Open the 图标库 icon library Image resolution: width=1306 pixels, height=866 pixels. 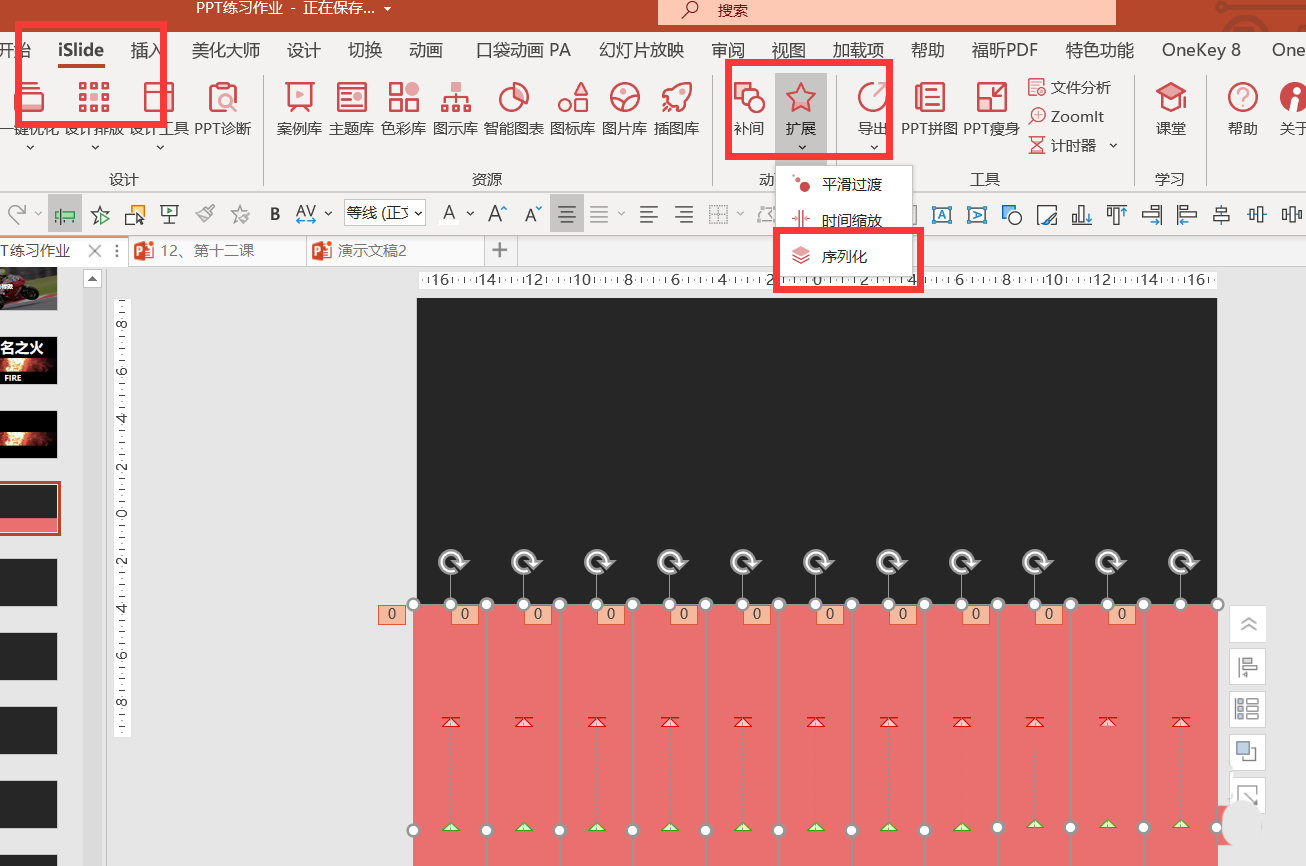[x=573, y=110]
